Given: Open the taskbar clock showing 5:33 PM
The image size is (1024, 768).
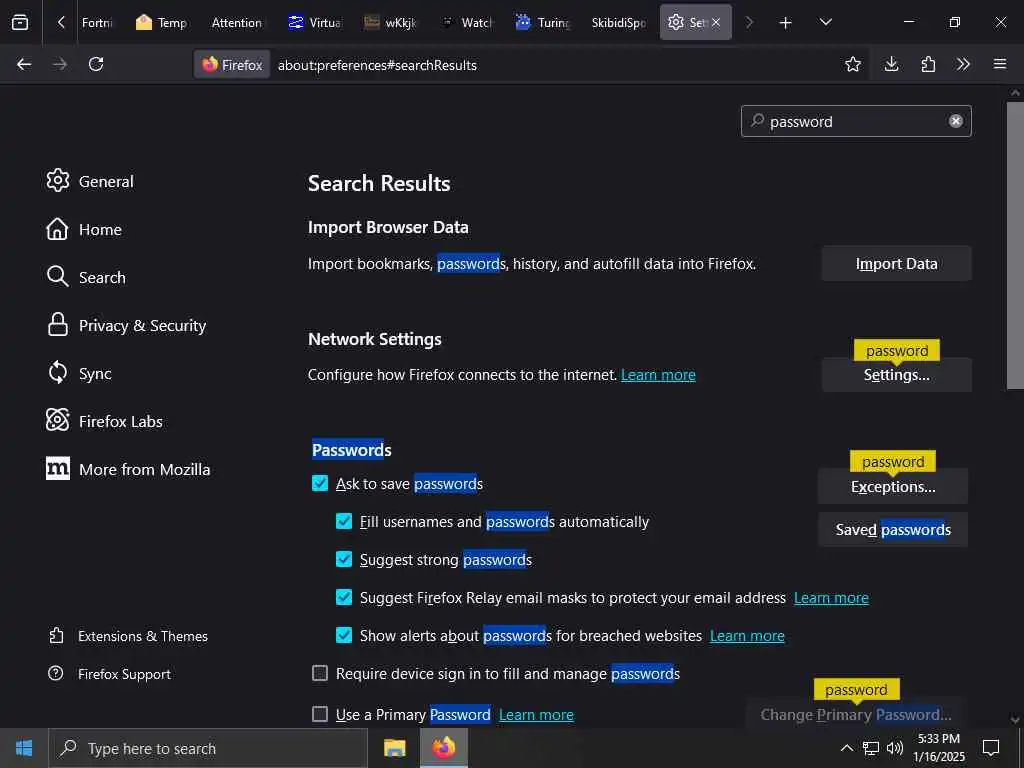Looking at the screenshot, I should [938, 748].
